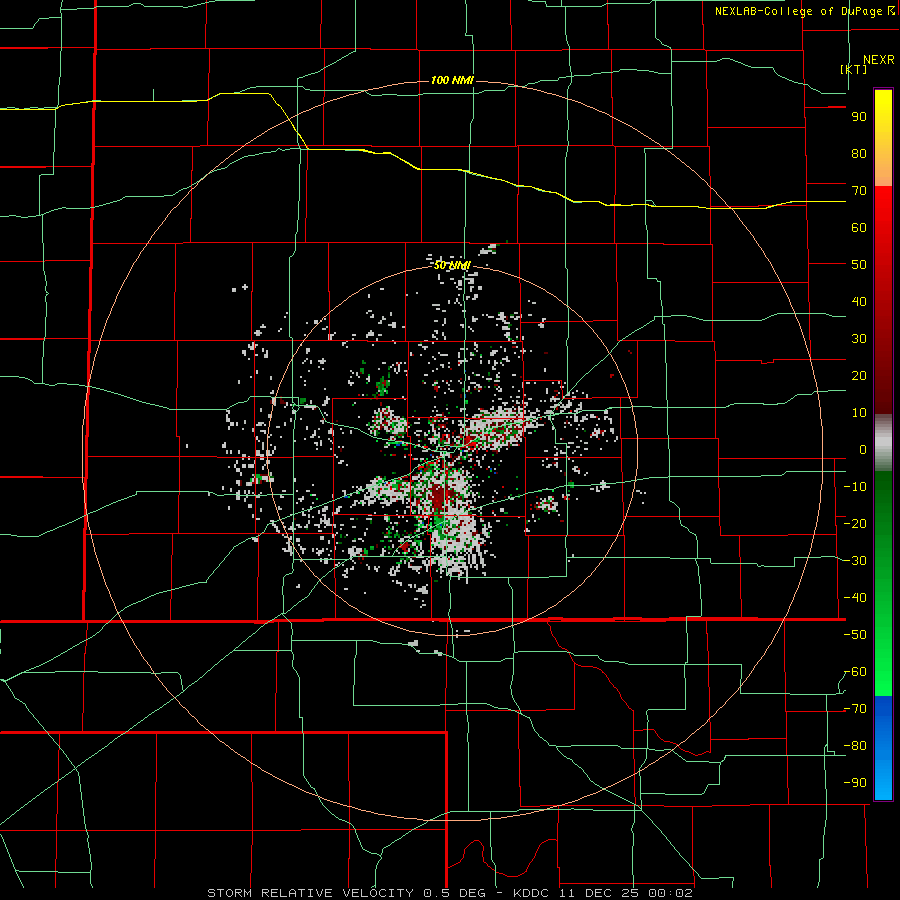
Task: Click the -90 value on the velocity scale
Action: [x=855, y=783]
